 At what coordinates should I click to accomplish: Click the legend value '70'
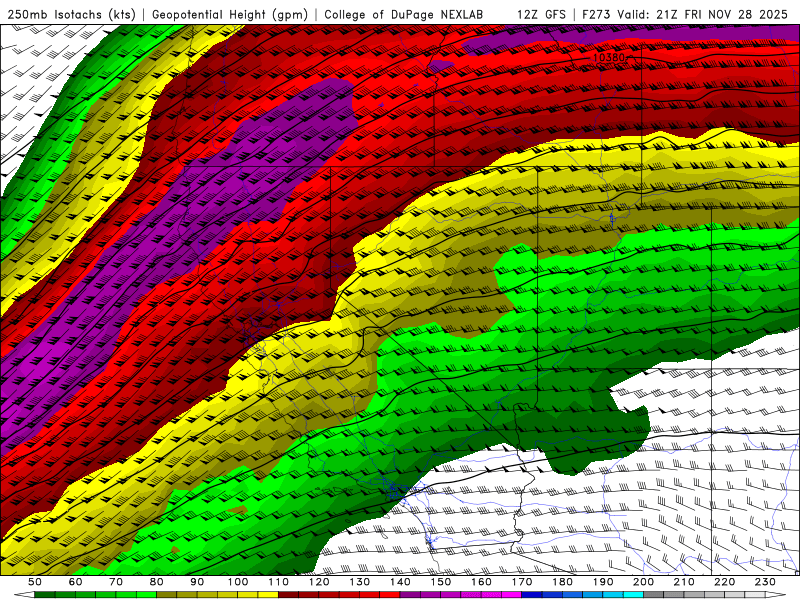pyautogui.click(x=116, y=582)
